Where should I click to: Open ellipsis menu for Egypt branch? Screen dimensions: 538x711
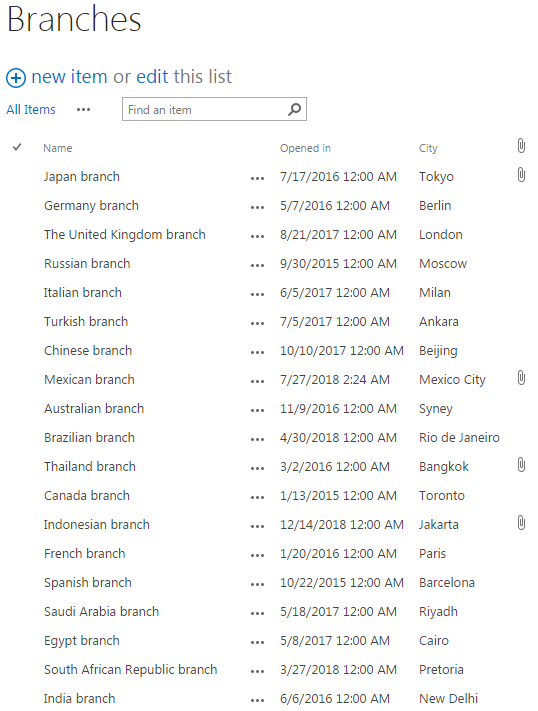point(257,643)
